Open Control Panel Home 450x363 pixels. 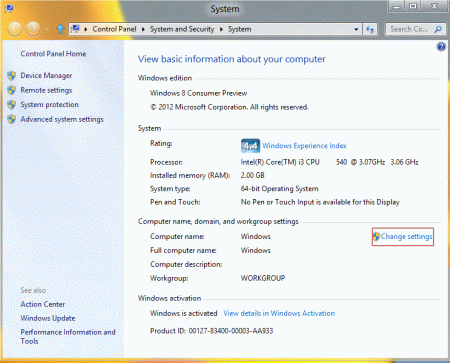53,54
